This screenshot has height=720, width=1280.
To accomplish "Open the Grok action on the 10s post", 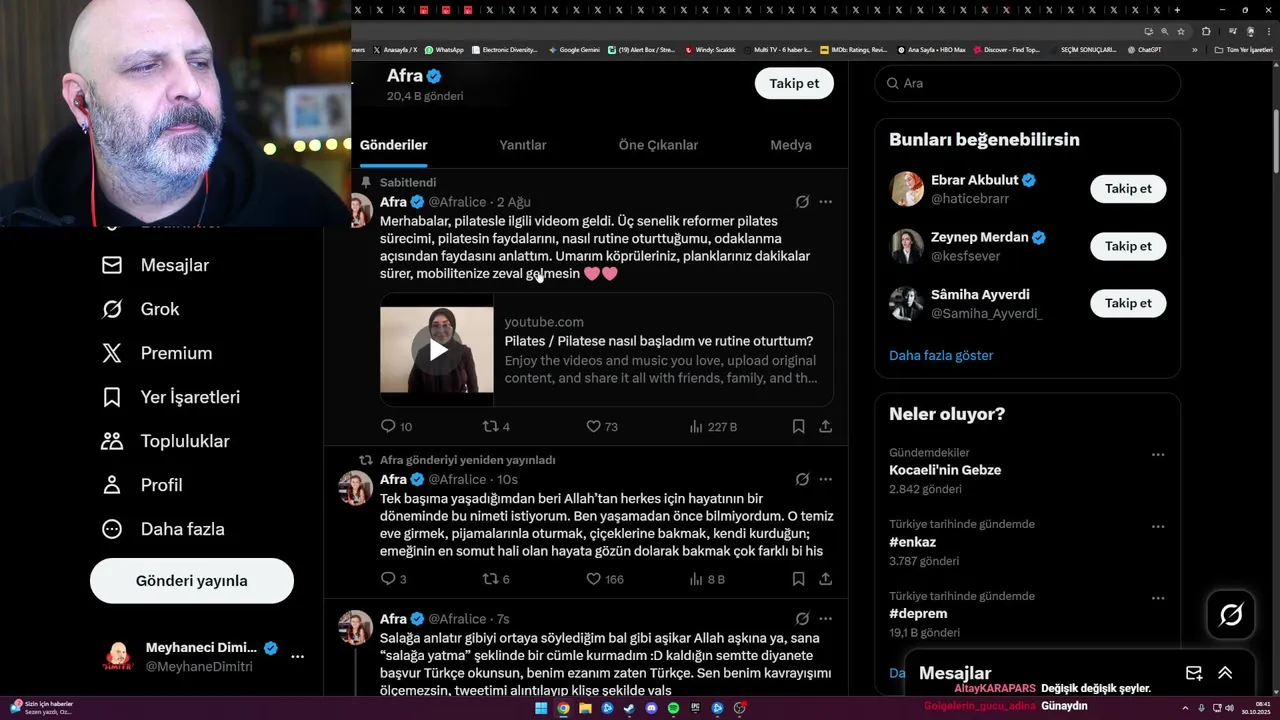I will point(802,479).
